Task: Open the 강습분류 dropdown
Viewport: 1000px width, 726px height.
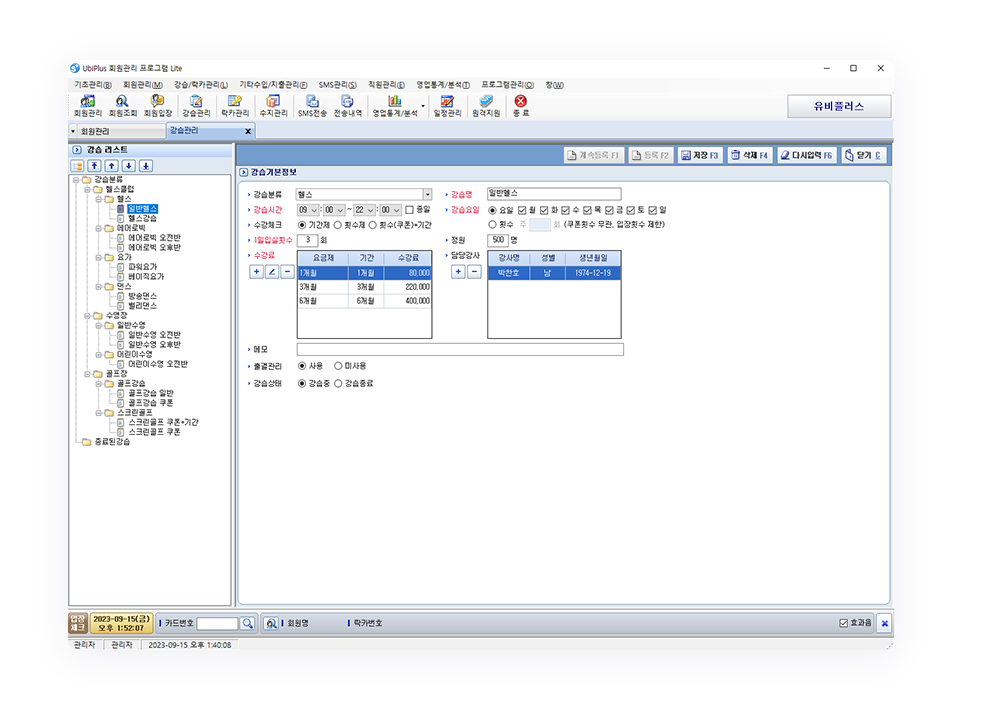Action: tap(427, 194)
